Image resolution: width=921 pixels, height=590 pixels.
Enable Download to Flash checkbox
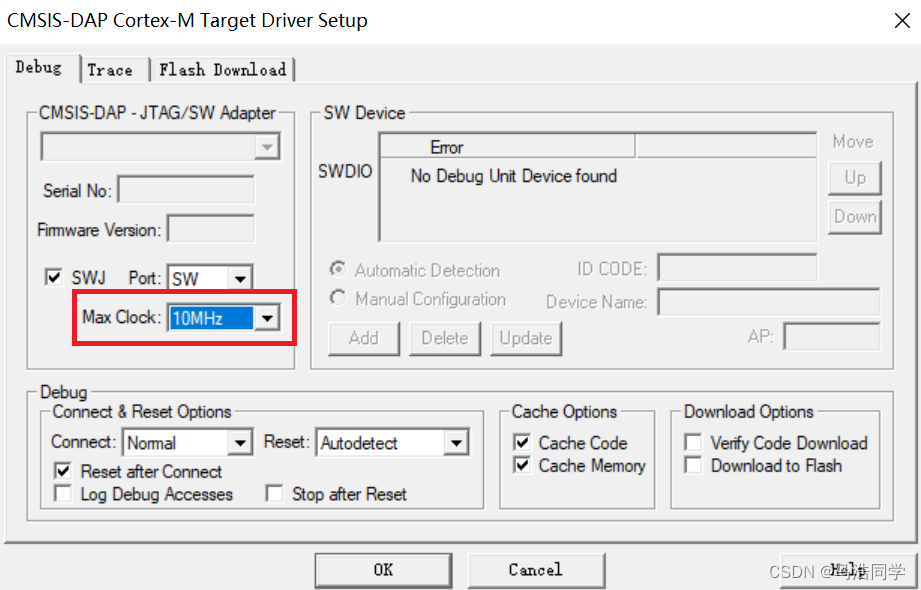click(x=693, y=465)
